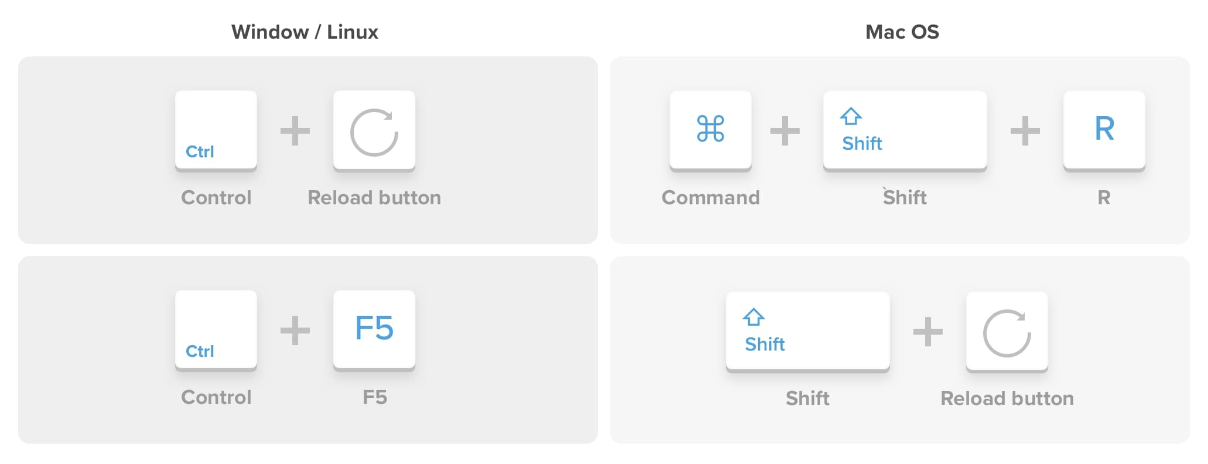Click the Ctrl key paired with reload key

[x=216, y=131]
